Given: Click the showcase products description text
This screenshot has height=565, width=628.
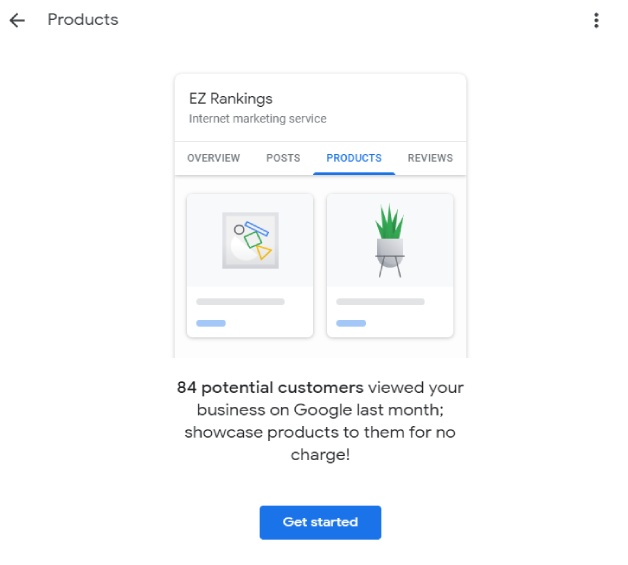Looking at the screenshot, I should pos(320,432).
